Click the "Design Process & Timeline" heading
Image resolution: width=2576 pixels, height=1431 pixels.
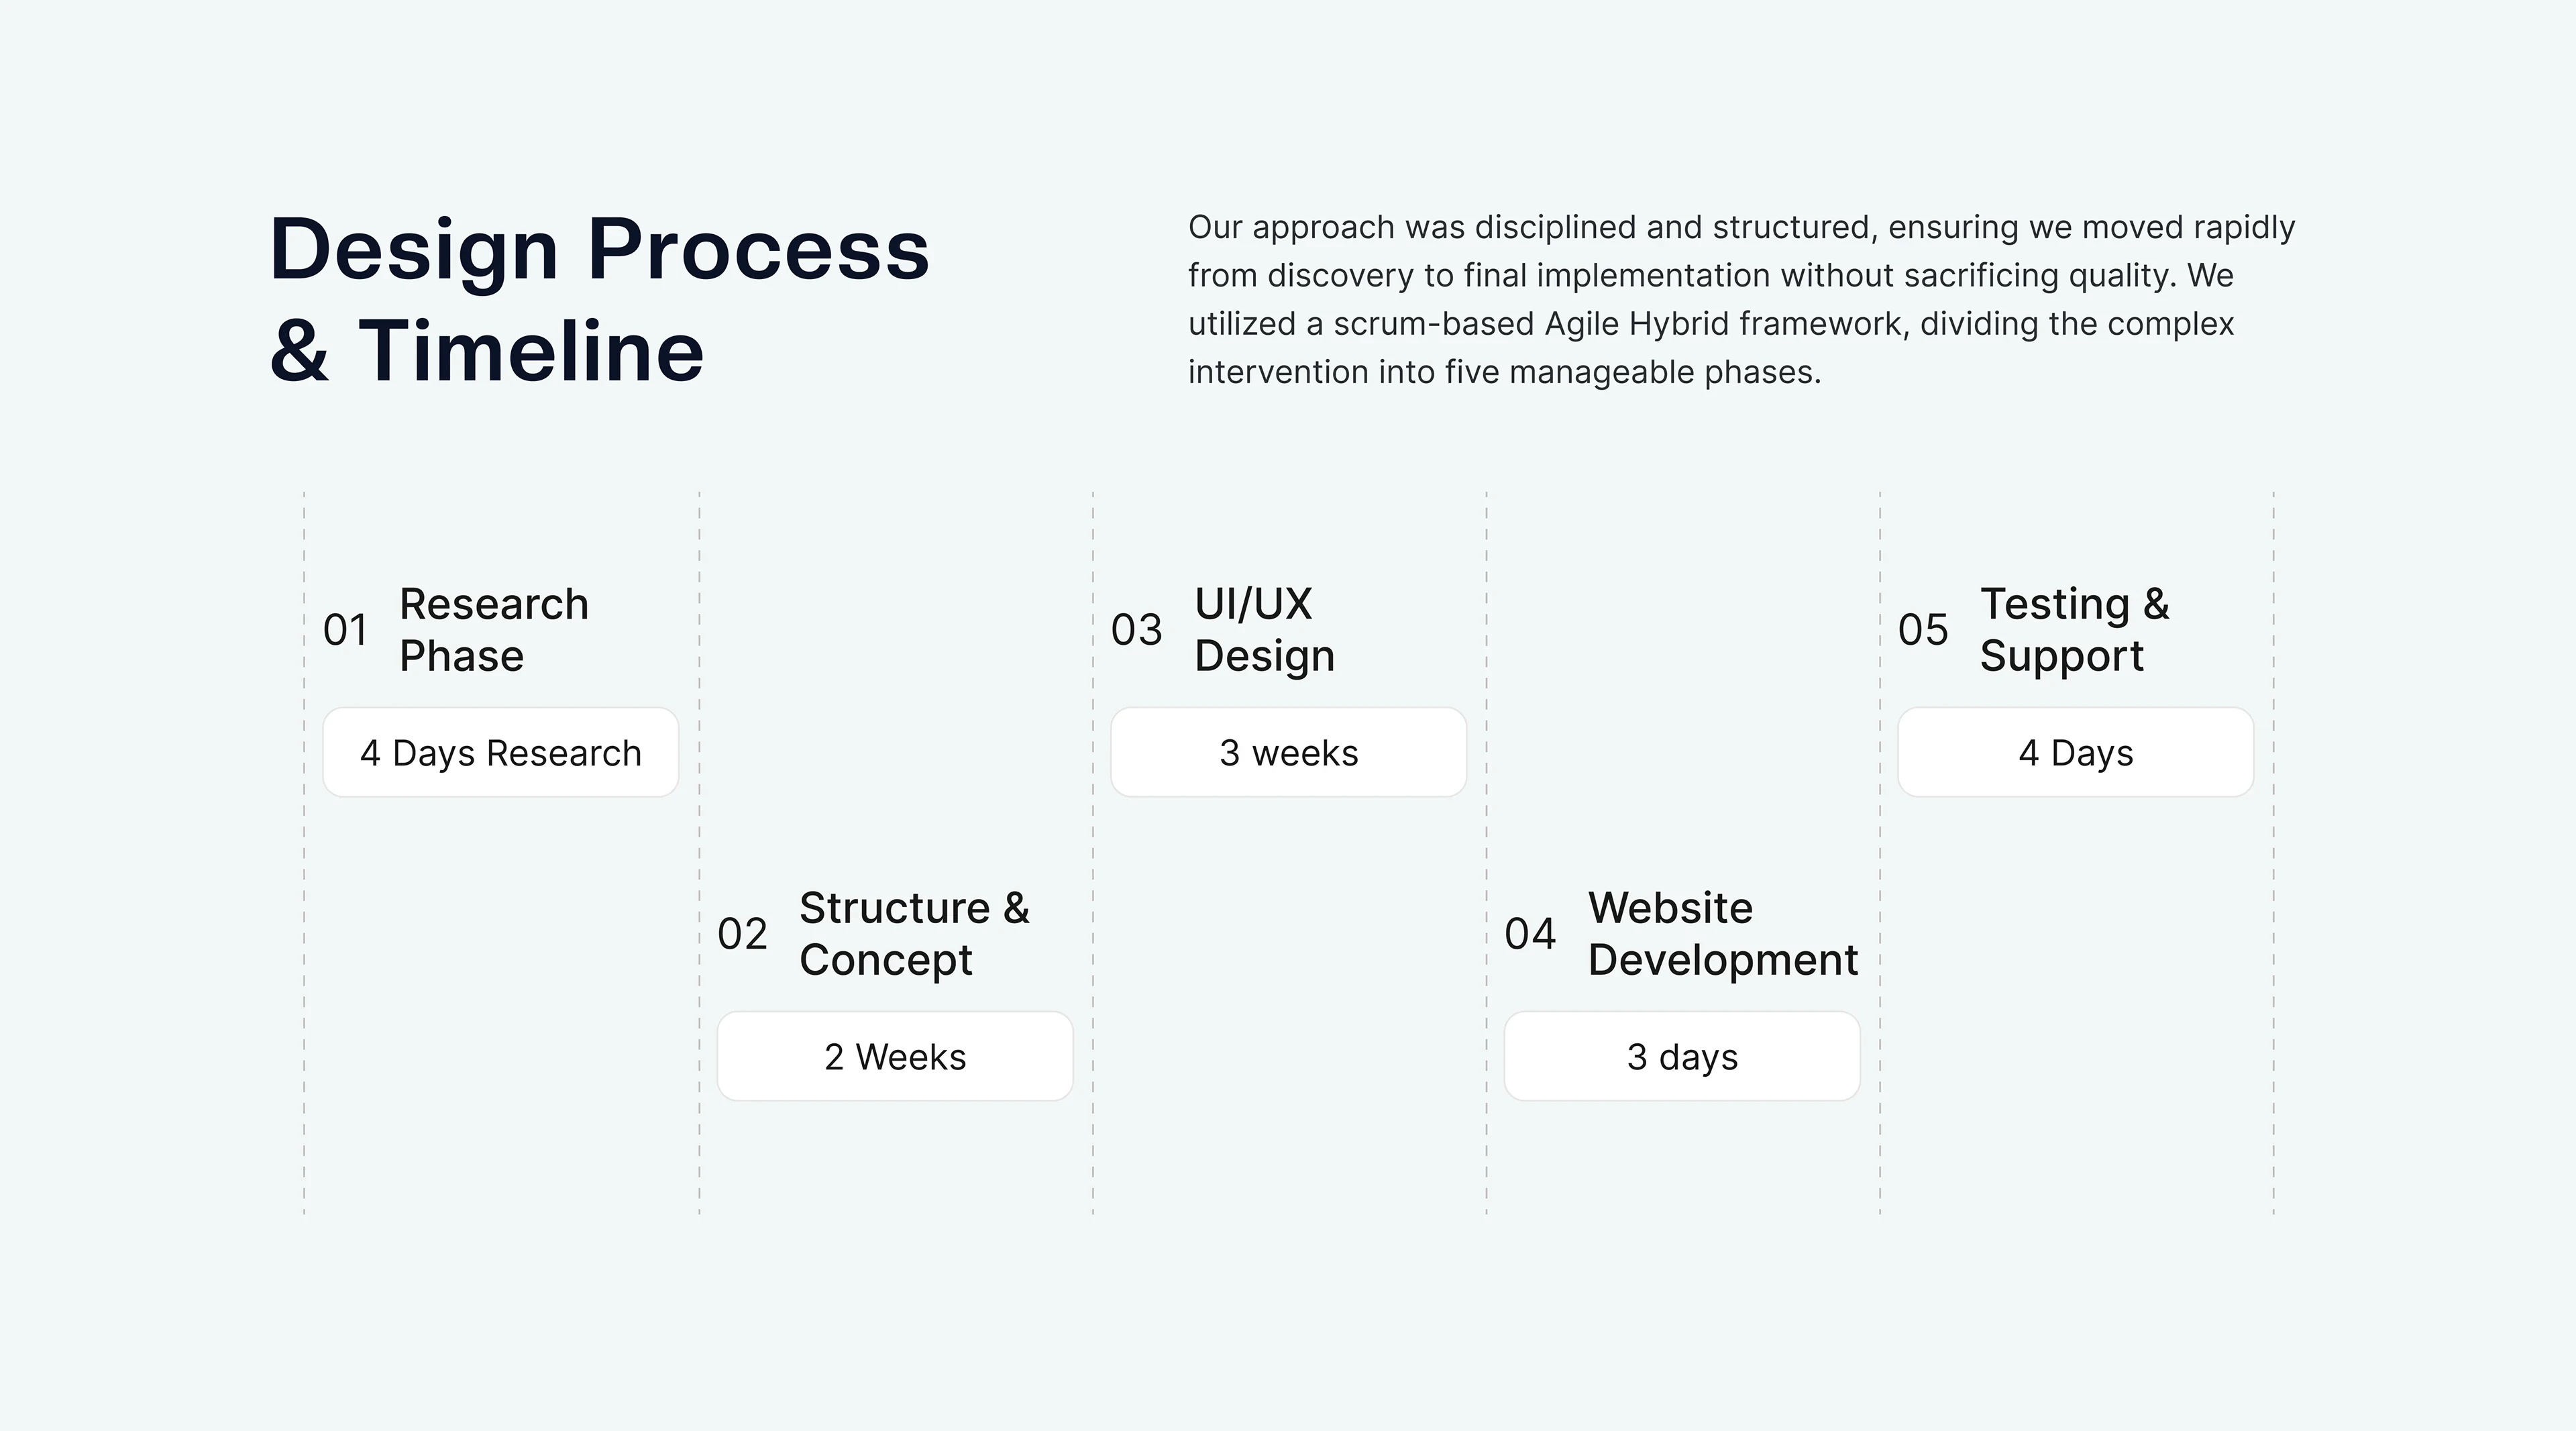(599, 299)
